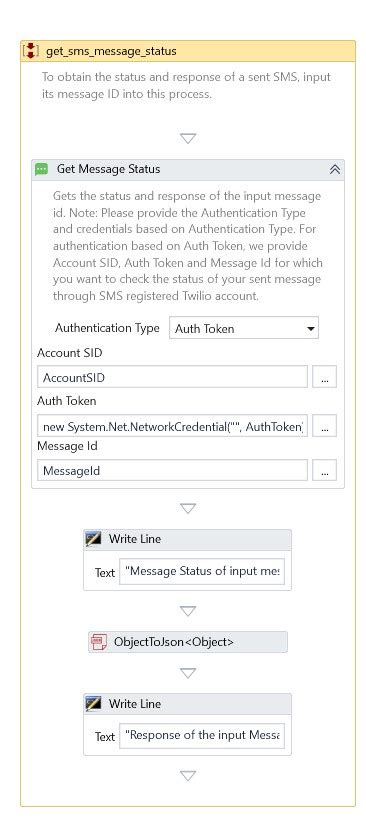The width and height of the screenshot is (366, 837).
Task: Click the green Get Message Status chat icon
Action: coord(42,169)
